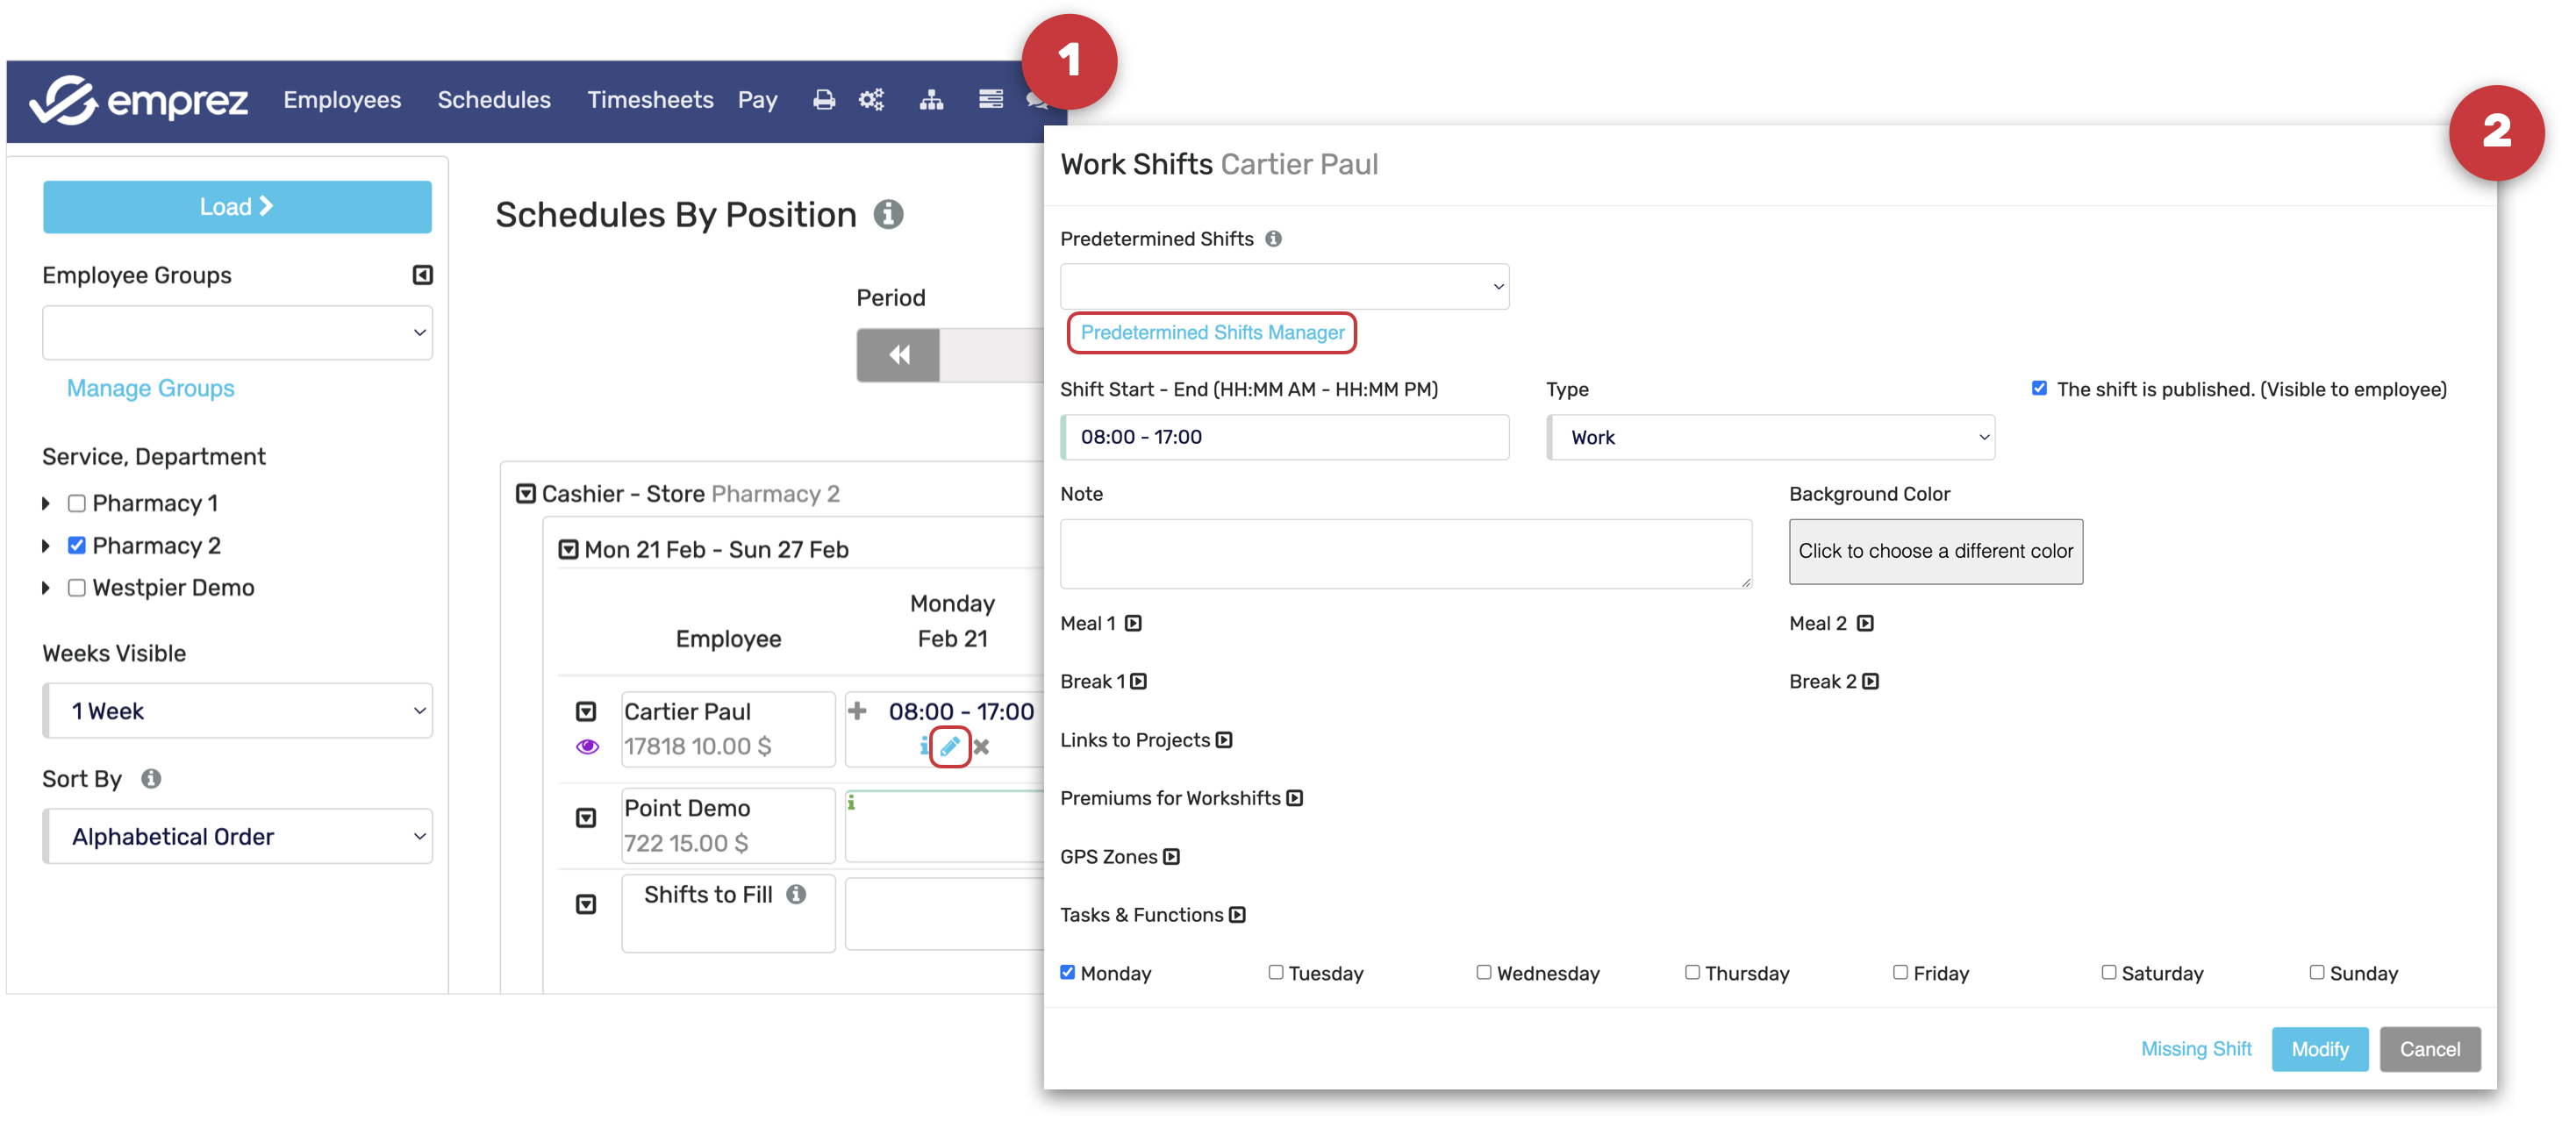This screenshot has height=1121, width=2576.
Task: Uncheck the shift is published checkbox
Action: [x=2038, y=389]
